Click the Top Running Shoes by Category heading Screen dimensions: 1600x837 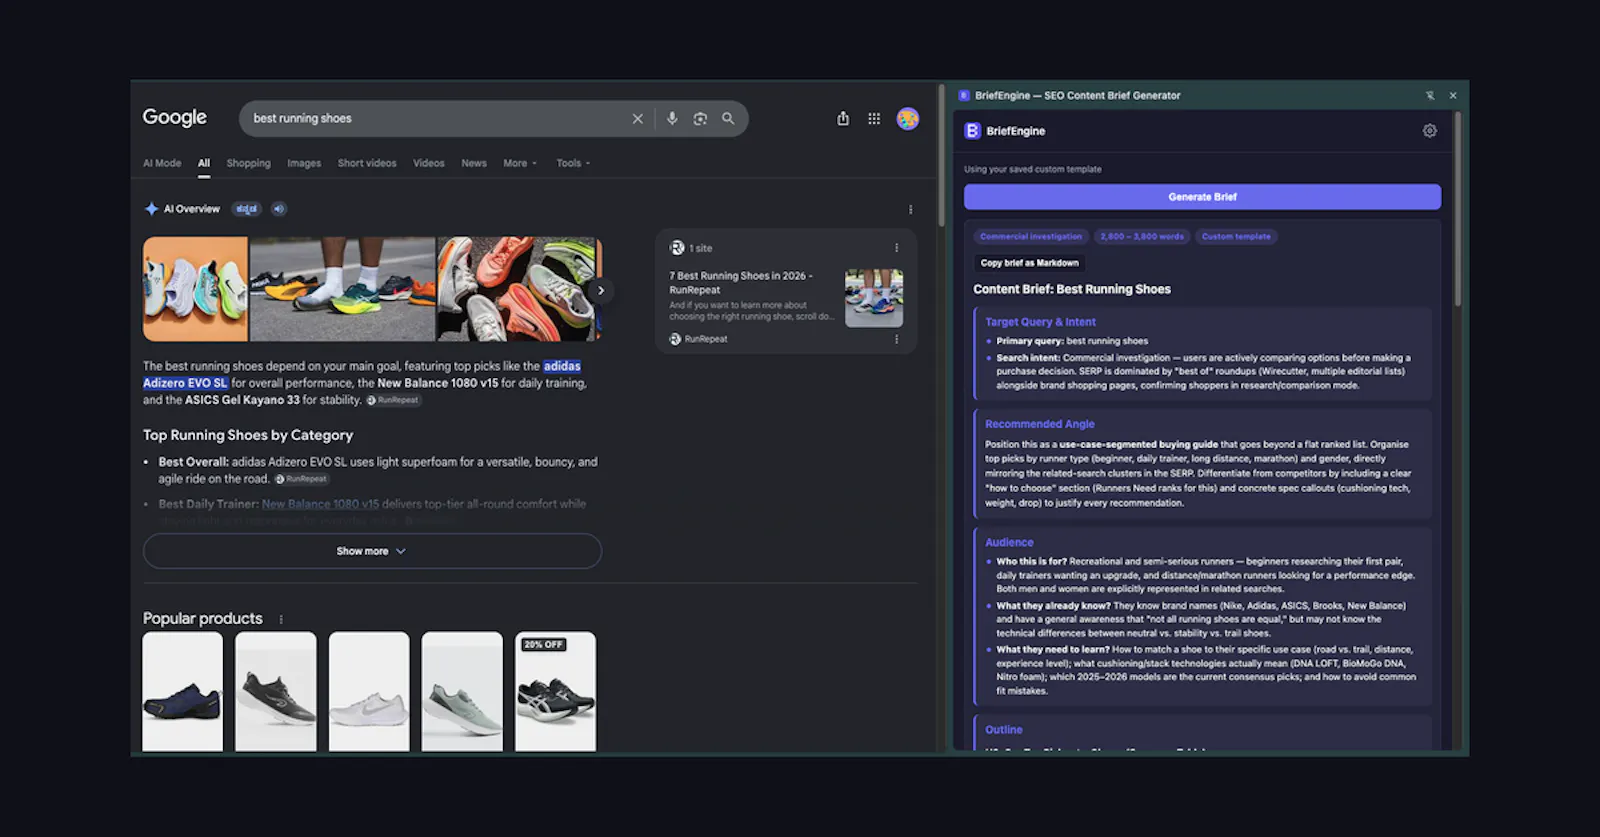coord(248,435)
